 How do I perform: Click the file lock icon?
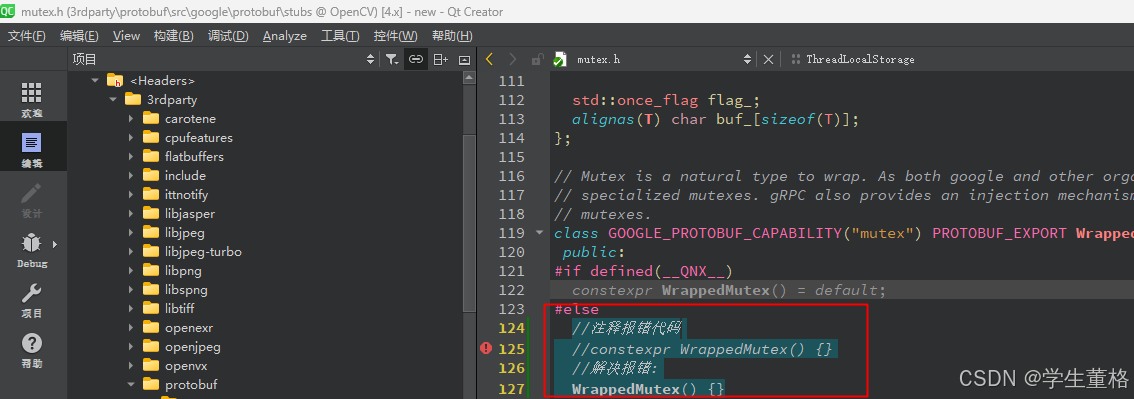[536, 59]
